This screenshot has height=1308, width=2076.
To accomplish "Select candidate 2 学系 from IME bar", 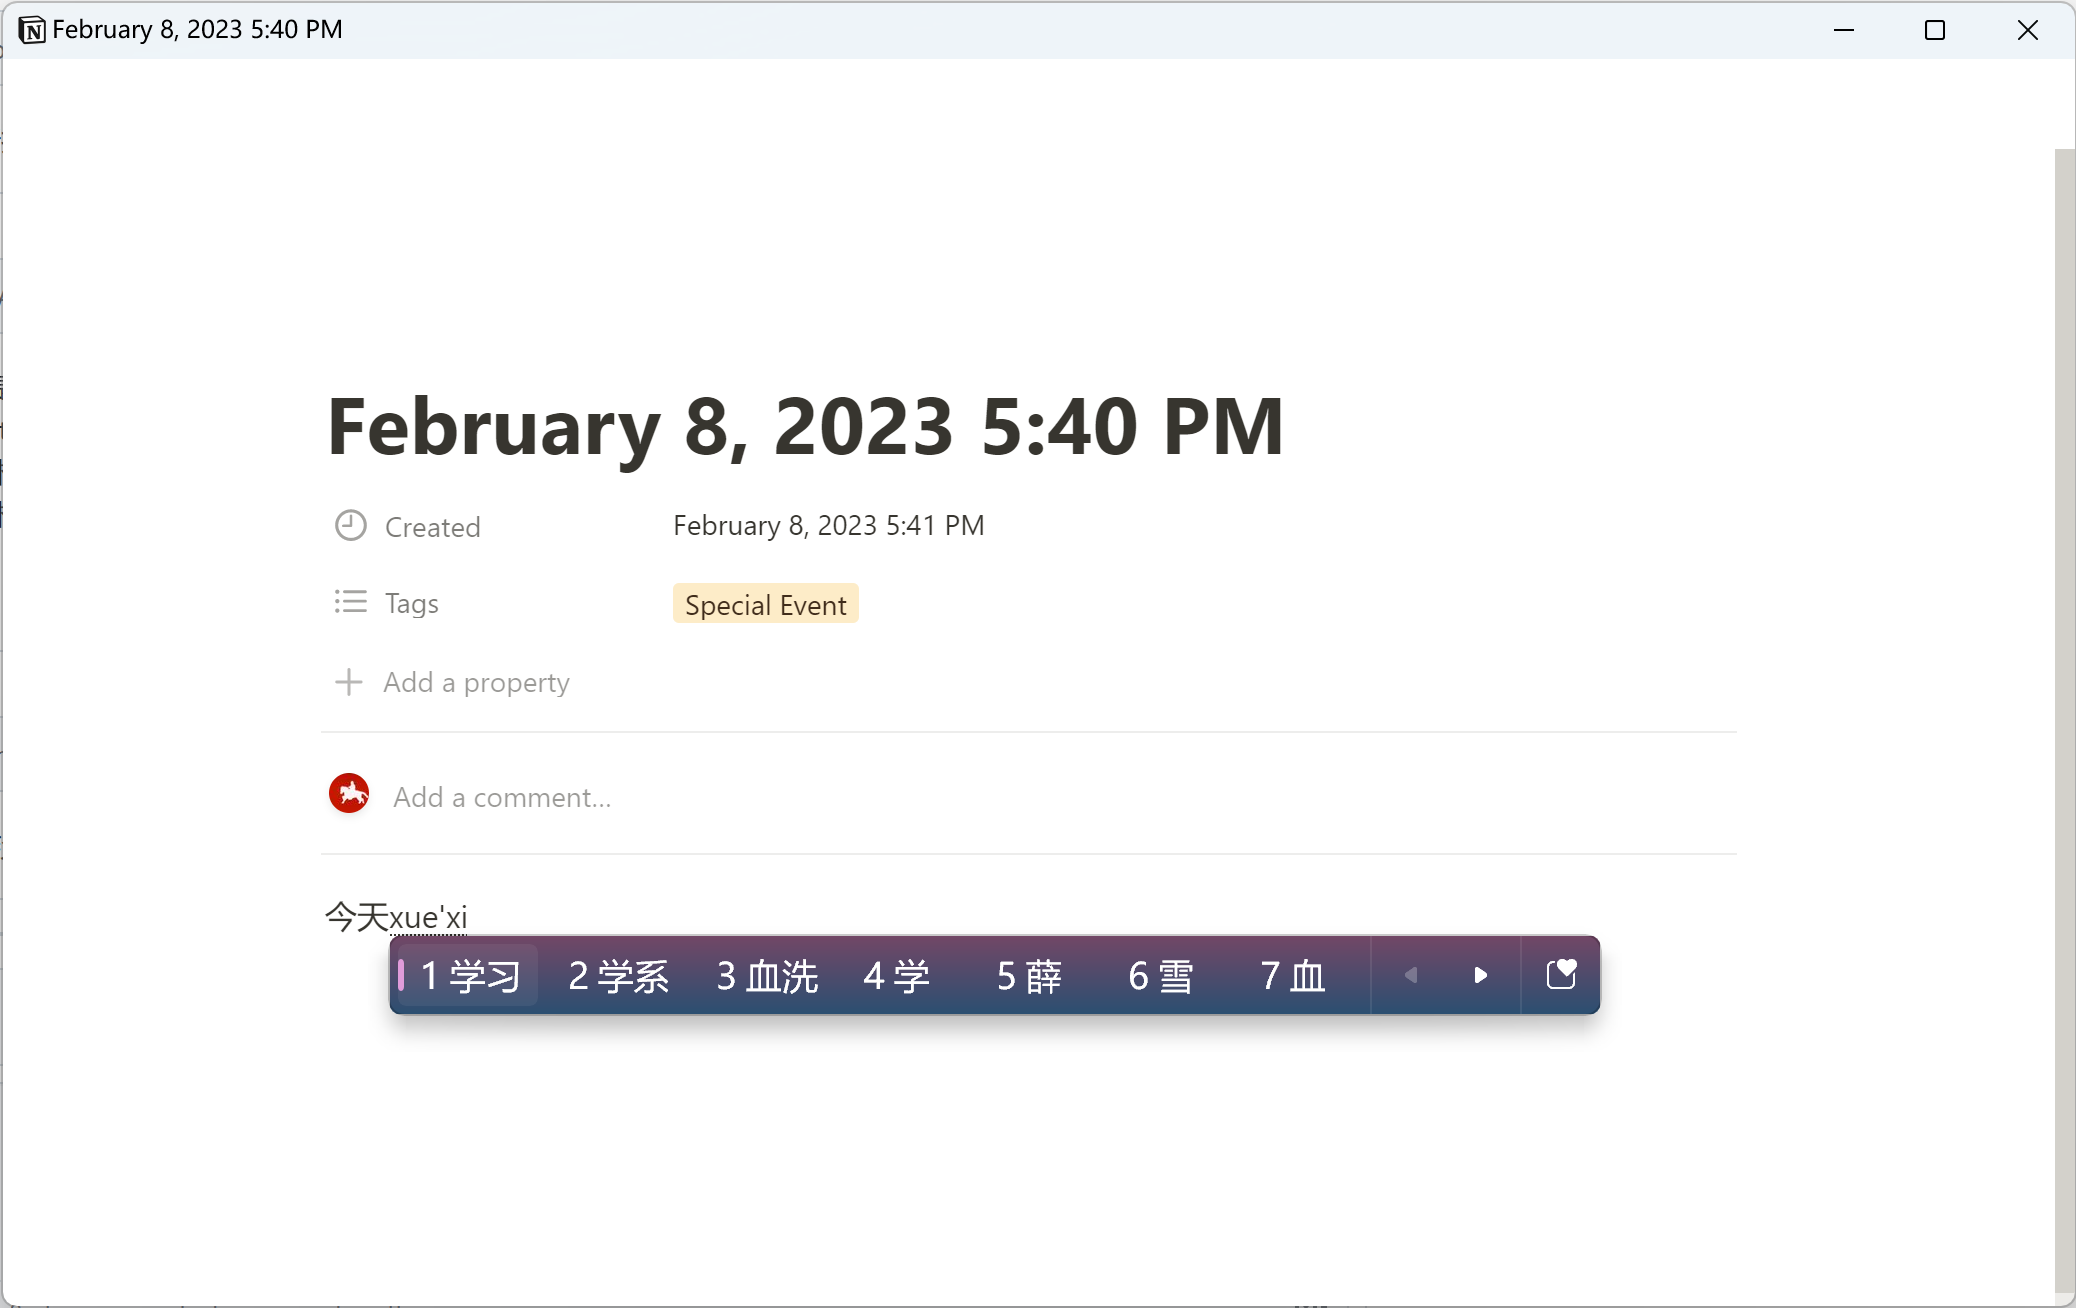I will tap(617, 975).
